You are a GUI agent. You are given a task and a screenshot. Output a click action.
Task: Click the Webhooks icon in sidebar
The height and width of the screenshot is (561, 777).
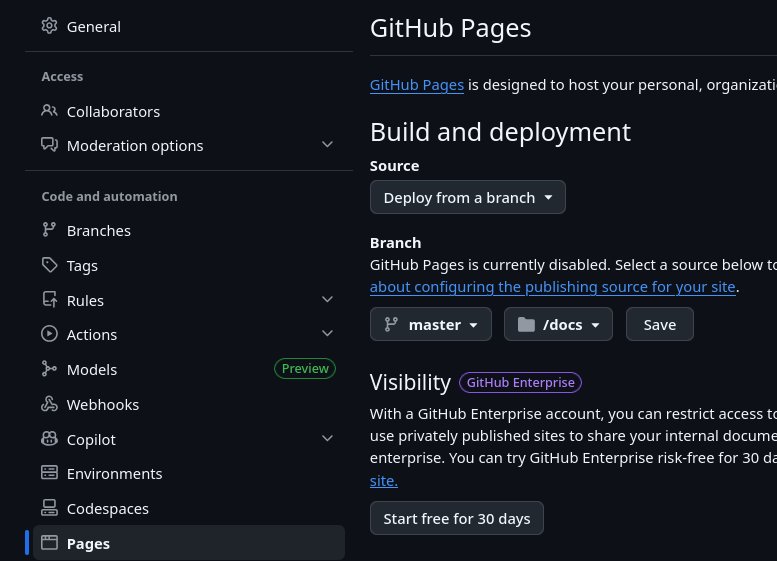pos(49,404)
